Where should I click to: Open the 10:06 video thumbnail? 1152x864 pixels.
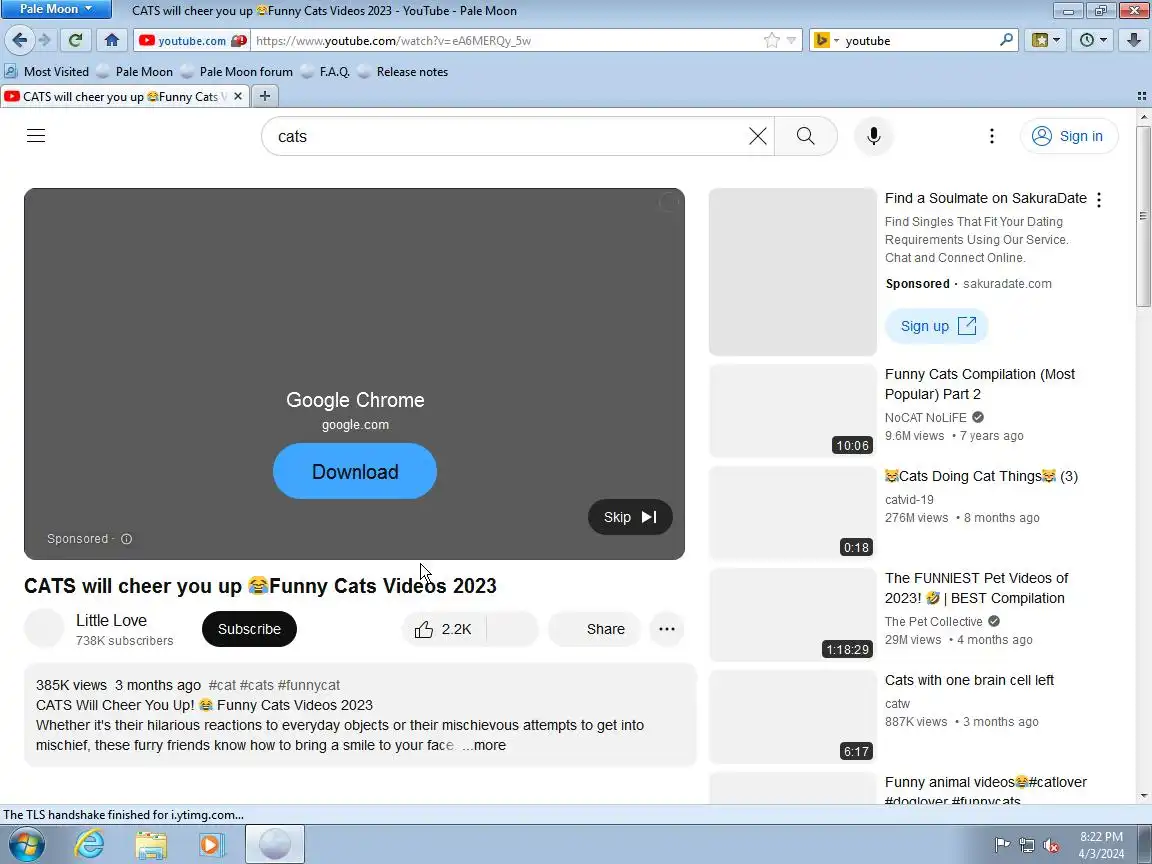click(x=793, y=411)
